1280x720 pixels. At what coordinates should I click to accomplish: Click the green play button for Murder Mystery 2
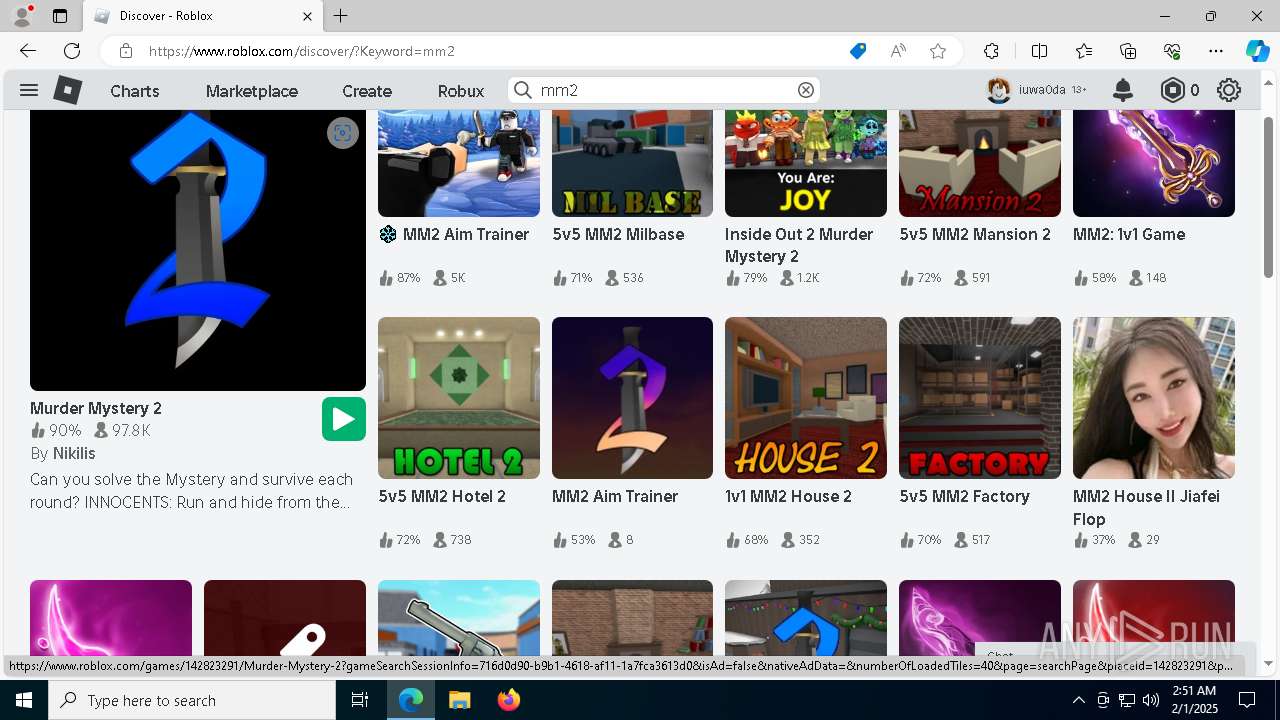coord(344,419)
